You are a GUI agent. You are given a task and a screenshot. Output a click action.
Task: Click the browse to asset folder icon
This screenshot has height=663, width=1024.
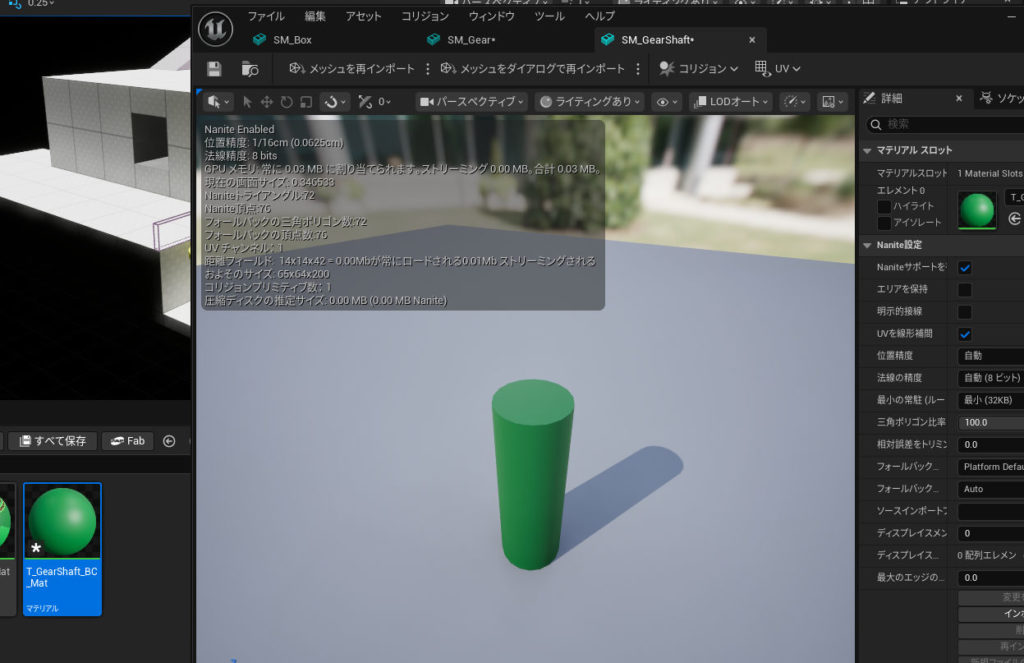tap(250, 69)
